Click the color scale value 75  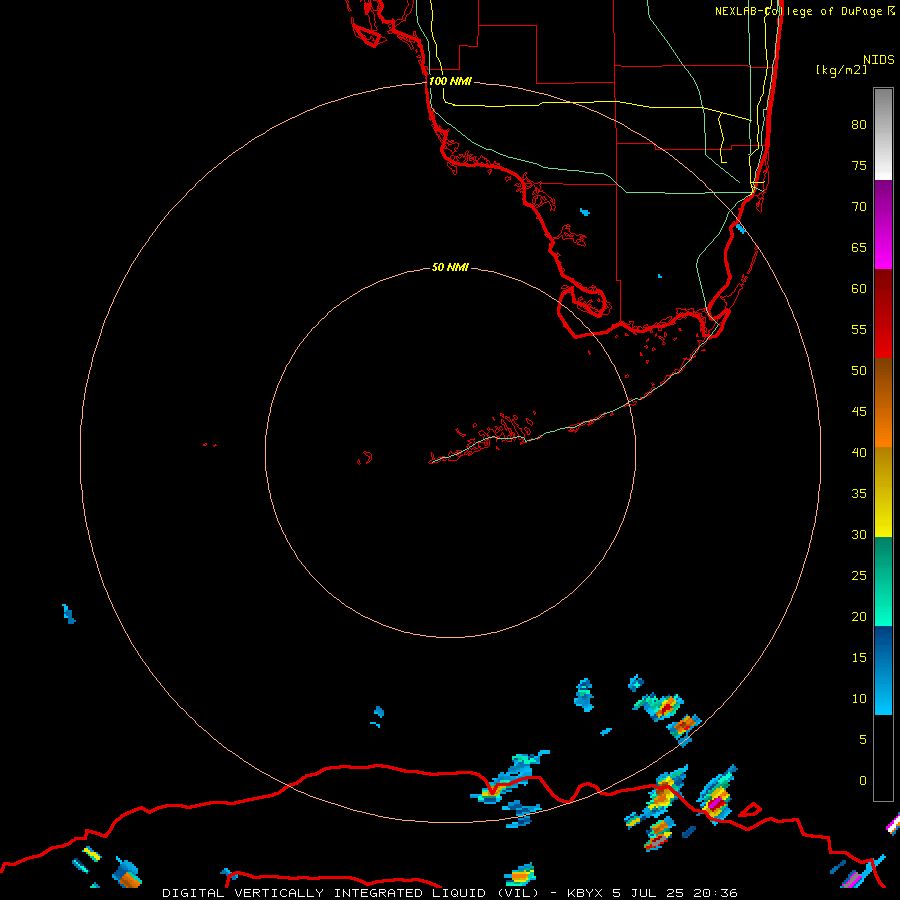pyautogui.click(x=859, y=165)
